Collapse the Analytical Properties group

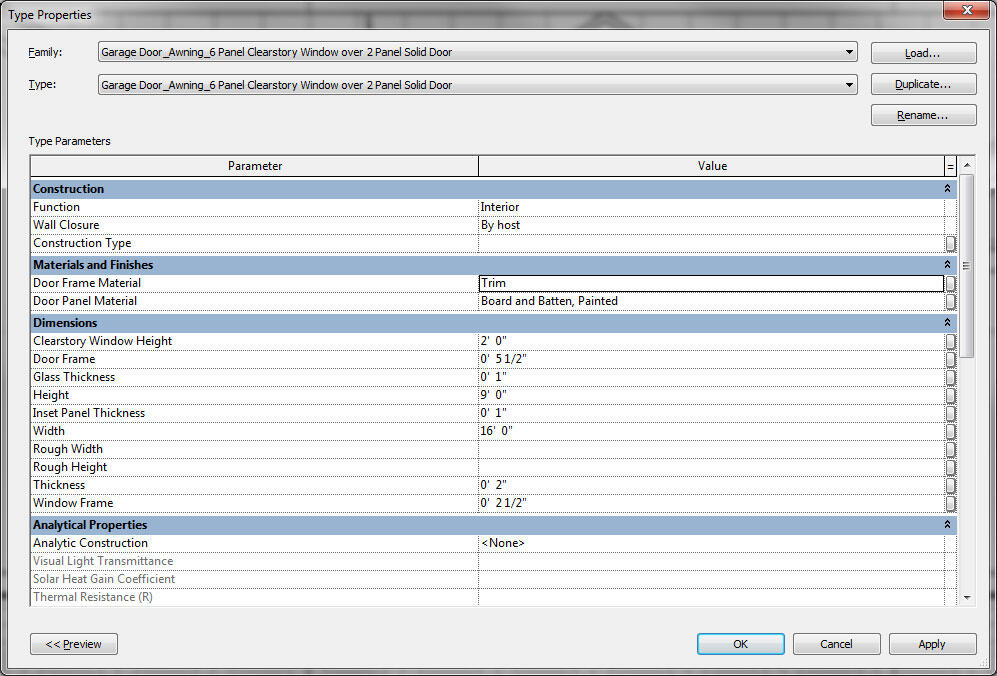[x=947, y=525]
